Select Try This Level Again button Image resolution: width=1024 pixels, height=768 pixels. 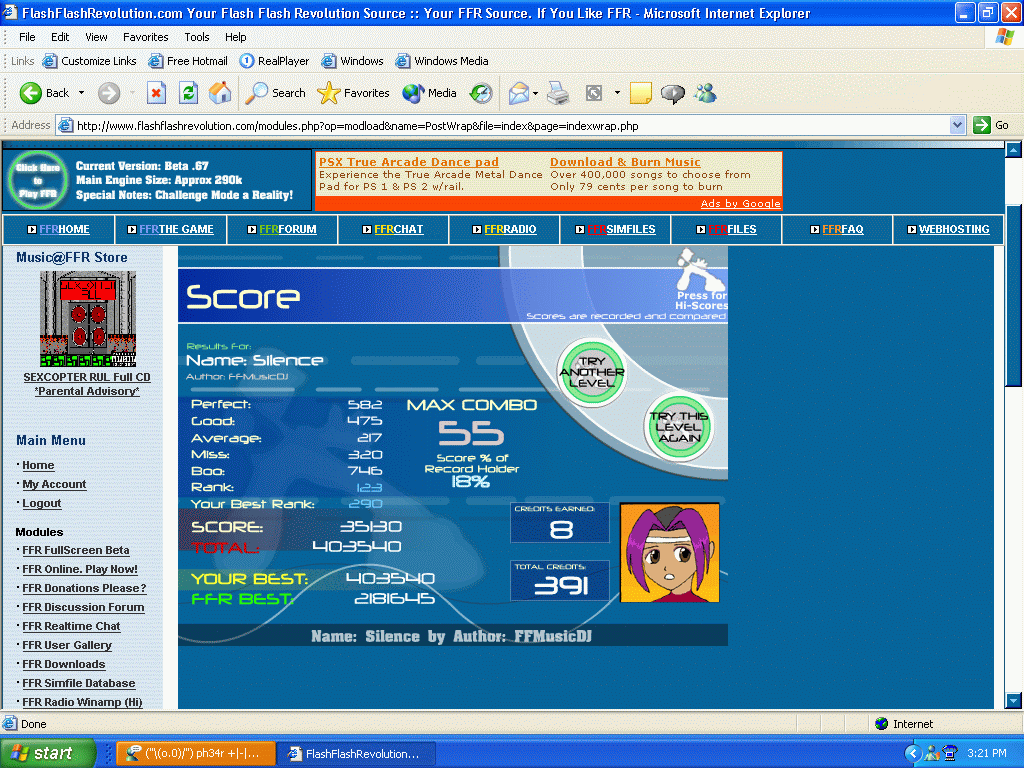point(679,427)
